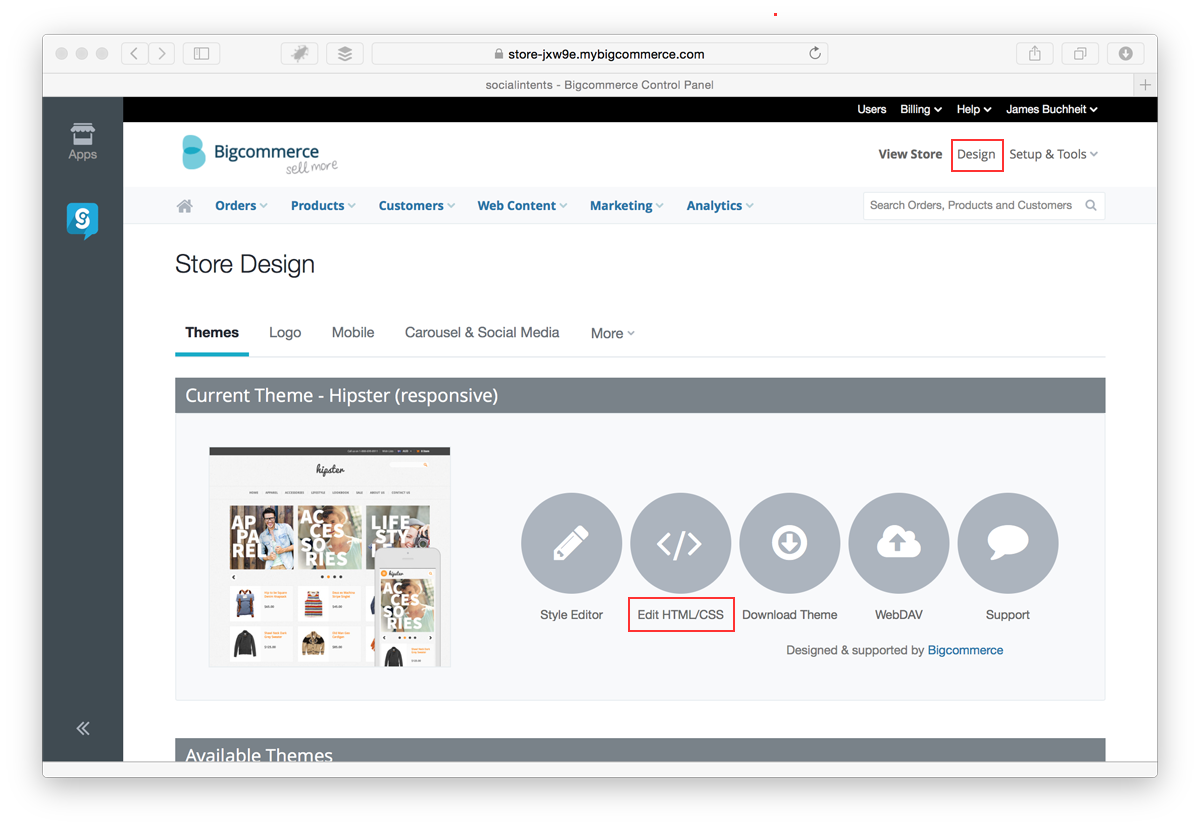Click the Edit HTML/CSS label
This screenshot has width=1200, height=828.
coord(681,615)
